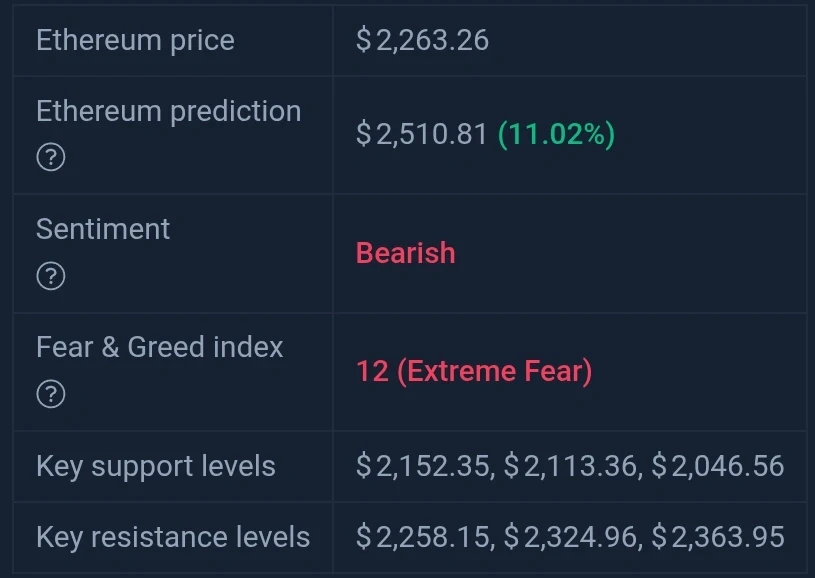Click the $2,113.36 support level

tap(570, 466)
